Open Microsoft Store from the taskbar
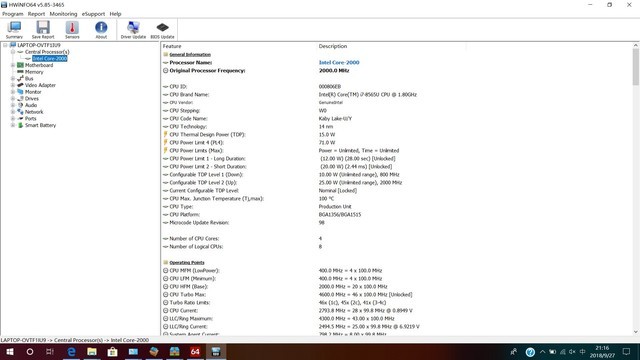The image size is (640, 360). tap(113, 351)
